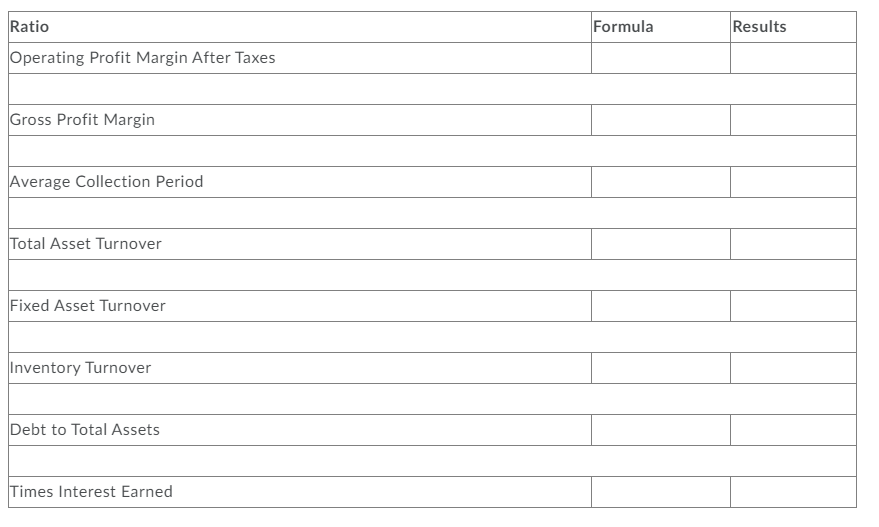Screen dimensions: 879x527
Task: Select the Results cell for Inventory Turnover
Action: (793, 368)
